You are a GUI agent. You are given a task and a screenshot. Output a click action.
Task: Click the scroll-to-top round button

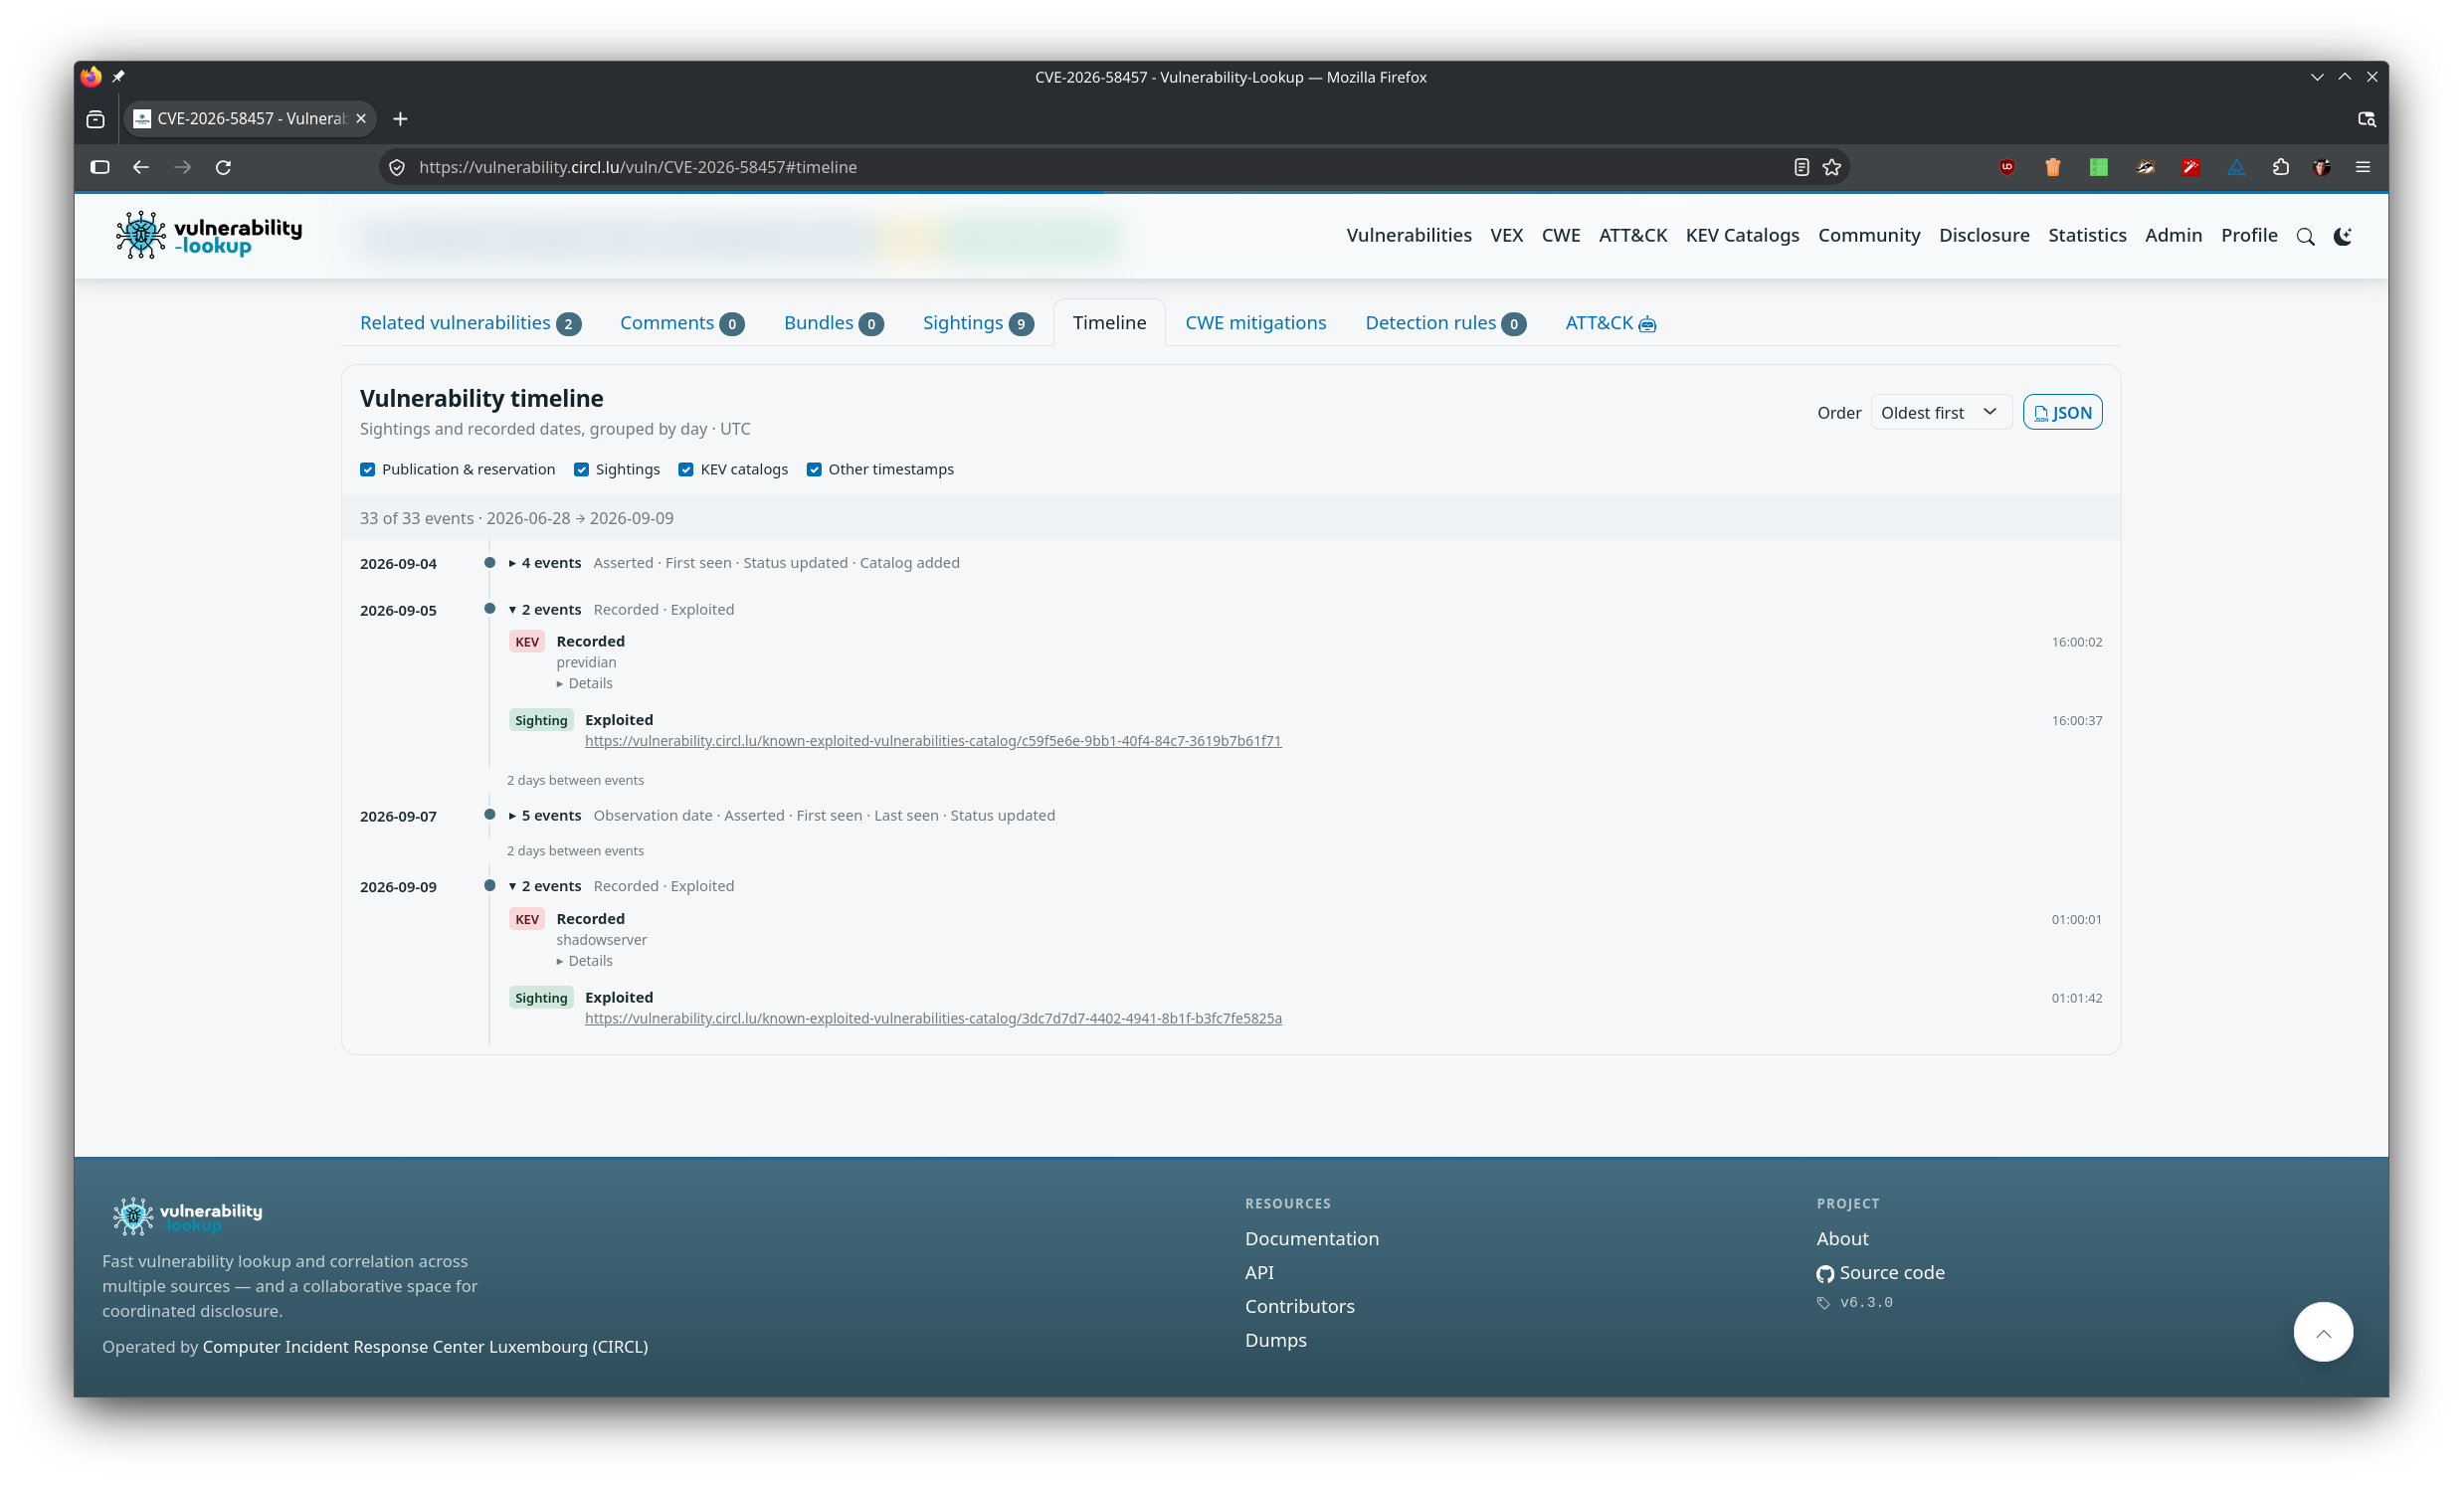2322,1332
